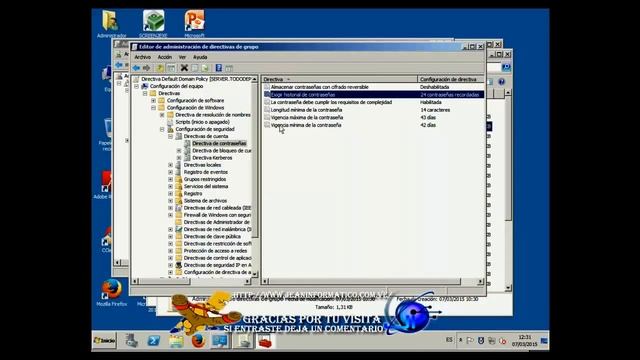Click the background window's vertical scrollbar
The height and width of the screenshot is (360, 640).
(508, 190)
